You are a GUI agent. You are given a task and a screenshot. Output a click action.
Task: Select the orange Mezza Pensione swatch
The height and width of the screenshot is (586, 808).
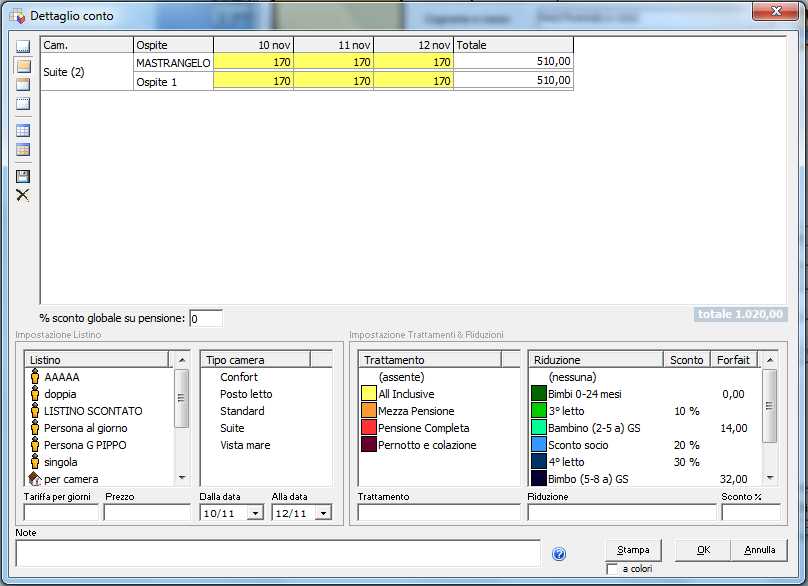point(368,411)
